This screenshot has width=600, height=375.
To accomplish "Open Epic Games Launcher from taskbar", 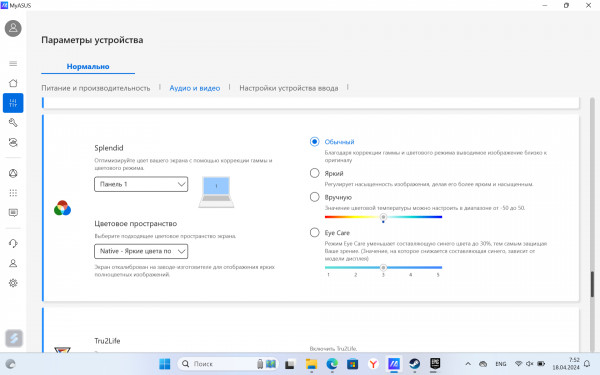I will coord(435,364).
